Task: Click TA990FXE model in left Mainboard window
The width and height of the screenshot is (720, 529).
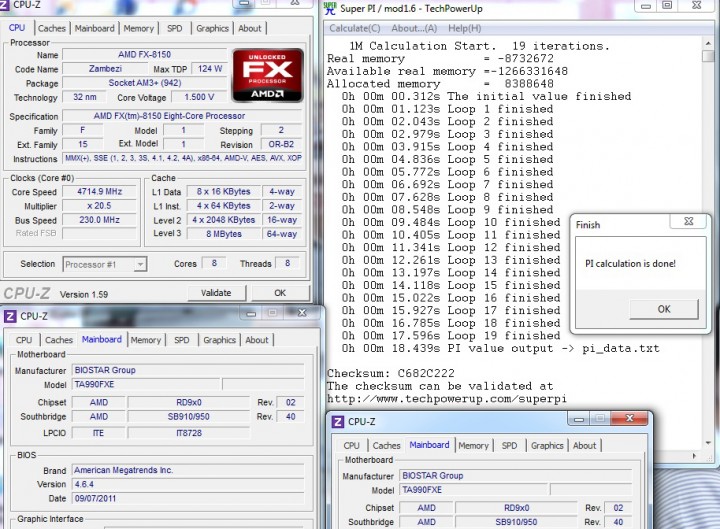Action: (x=146, y=384)
